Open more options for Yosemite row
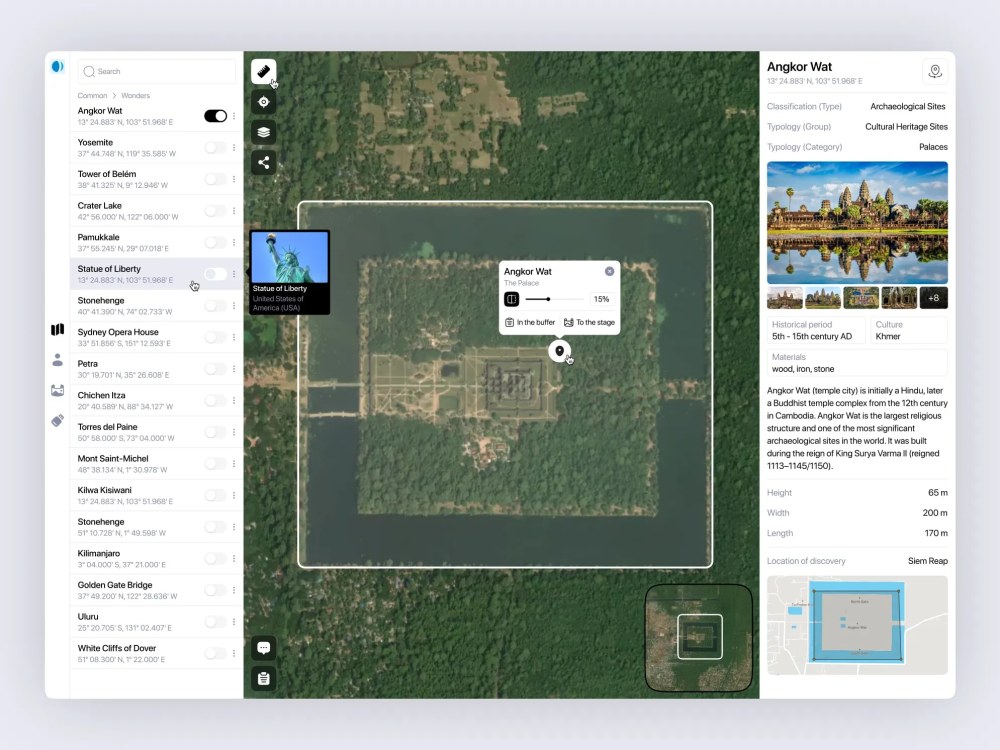Screen dimensions: 1000x750 [234, 147]
